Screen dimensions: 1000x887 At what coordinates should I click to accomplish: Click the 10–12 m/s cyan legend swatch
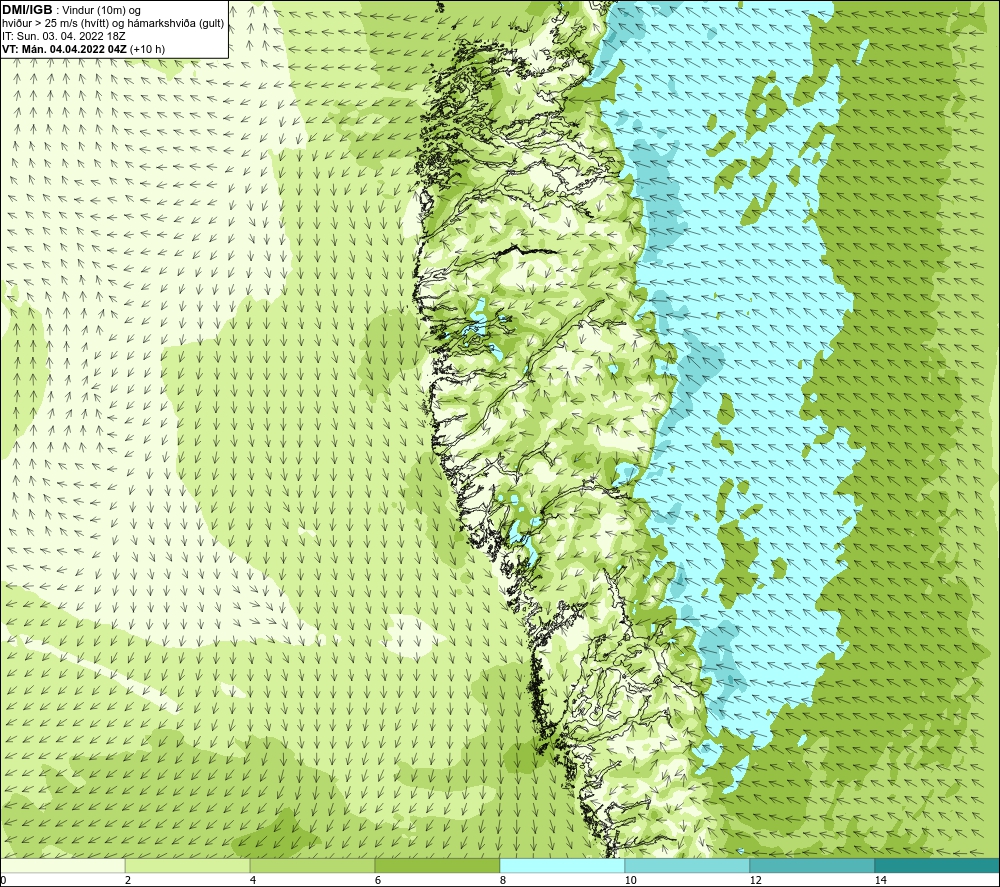[x=688, y=865]
